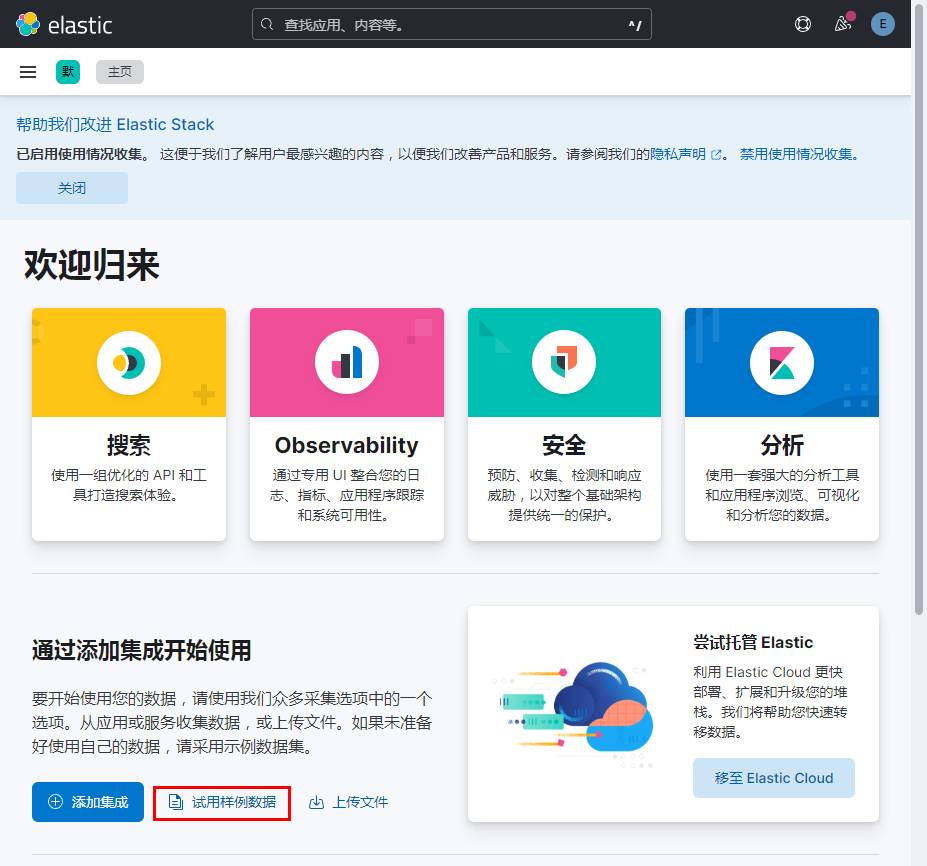This screenshot has height=866, width=927.
Task: Click the 添加集成 button
Action: [x=88, y=802]
